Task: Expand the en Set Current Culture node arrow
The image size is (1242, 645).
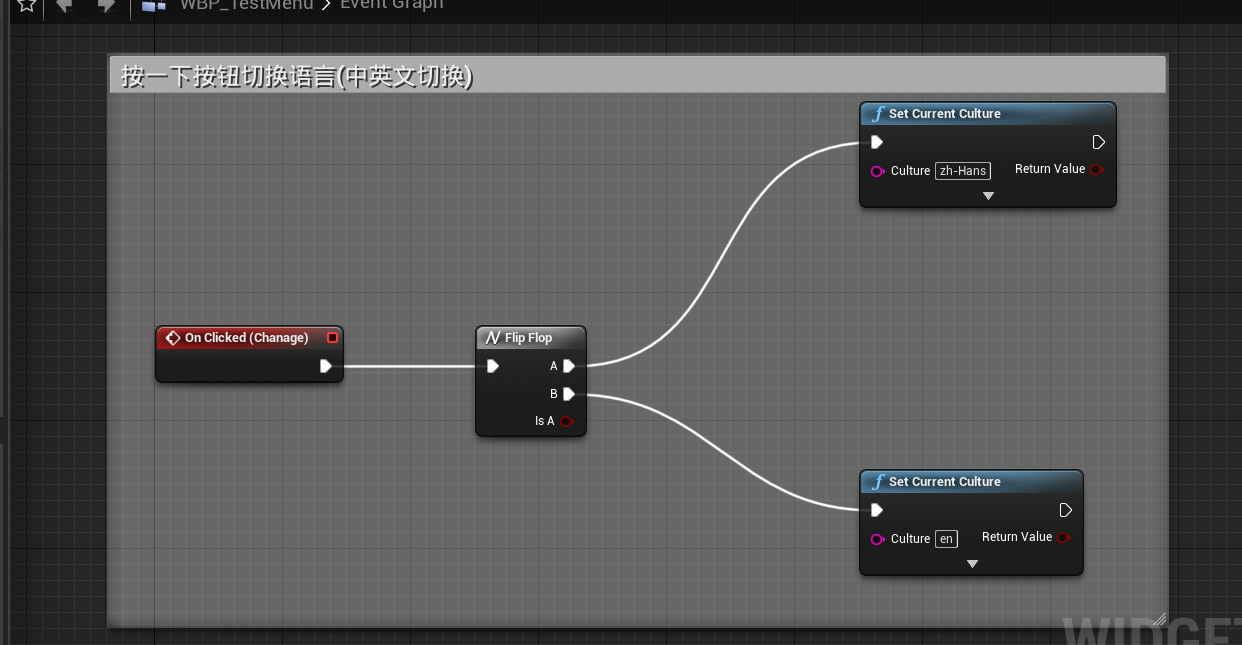Action: [x=972, y=565]
